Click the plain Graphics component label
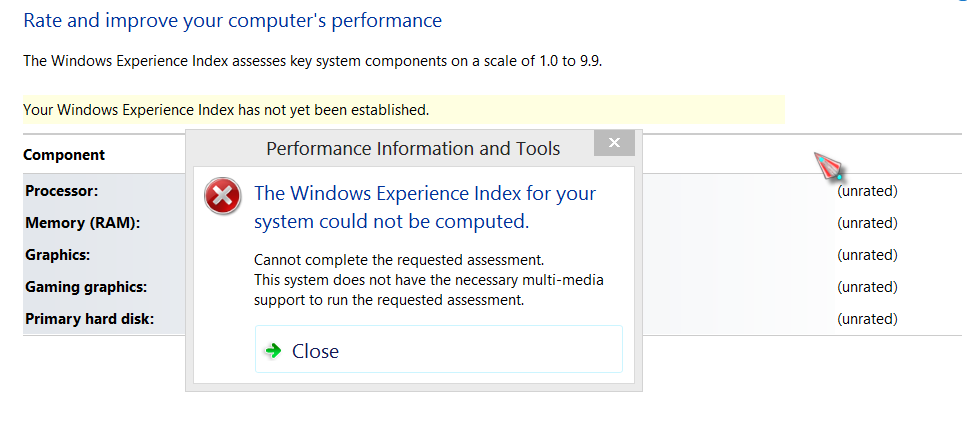 (x=57, y=255)
